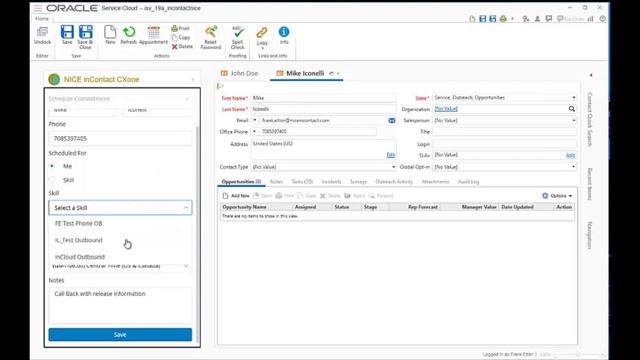Open the Email type selector arrow
The width and height of the screenshot is (640, 360).
(255, 120)
